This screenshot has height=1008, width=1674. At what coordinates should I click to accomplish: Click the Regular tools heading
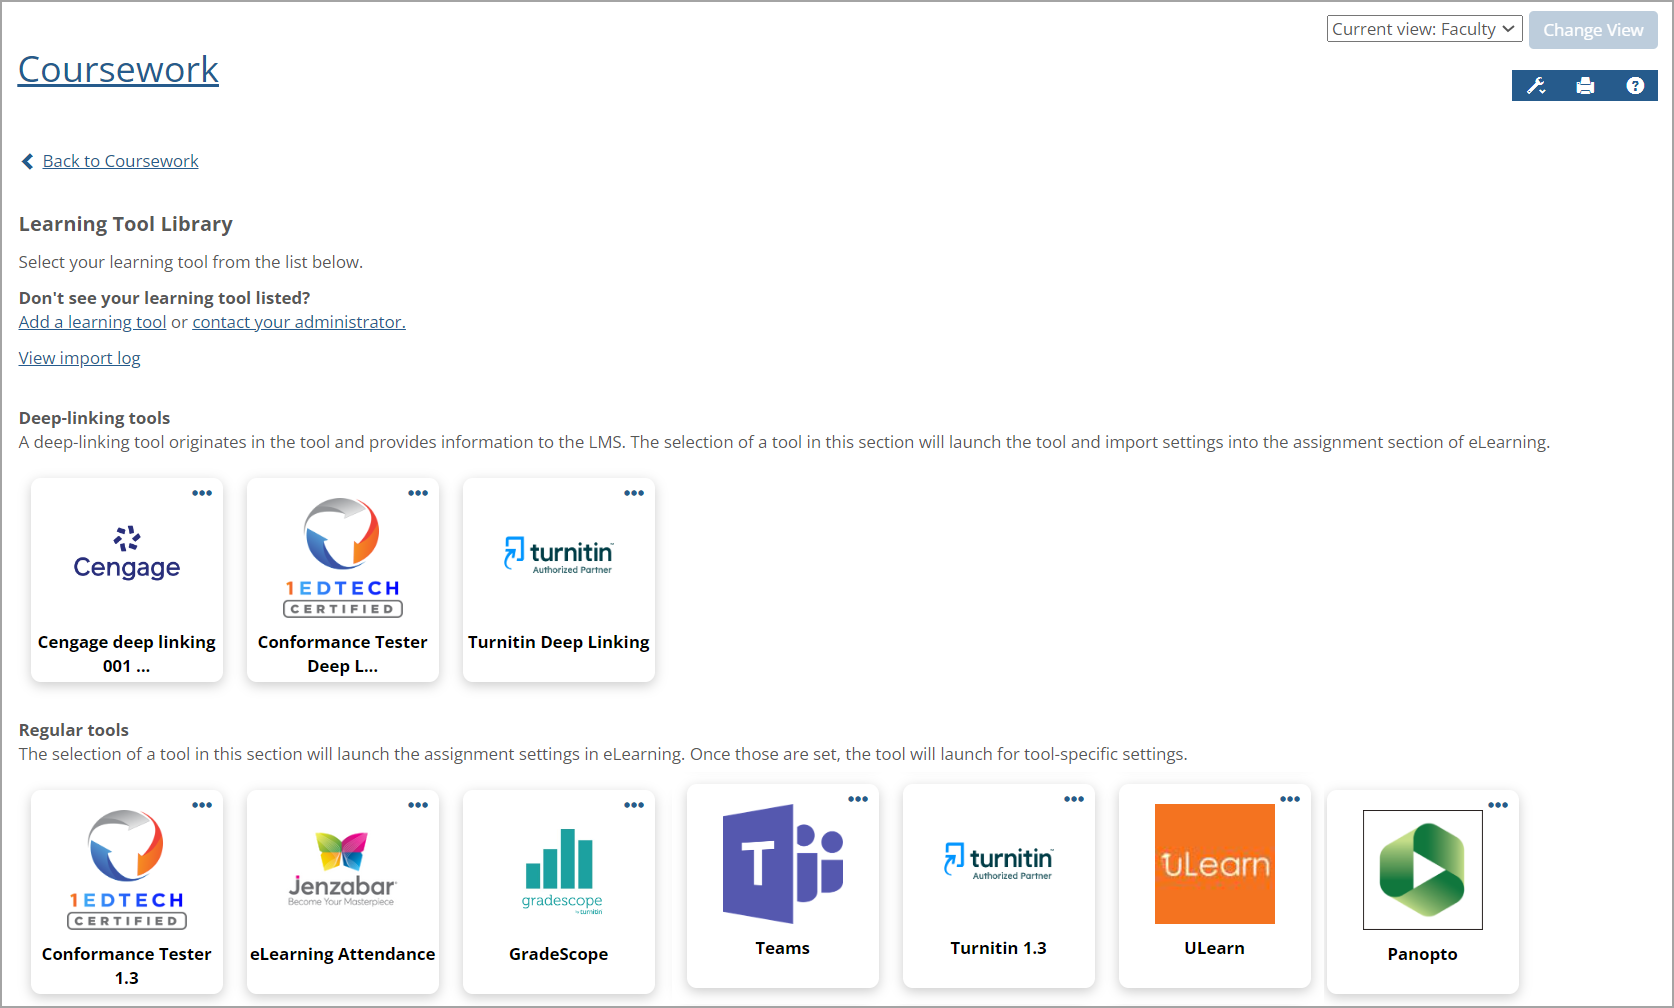point(74,730)
